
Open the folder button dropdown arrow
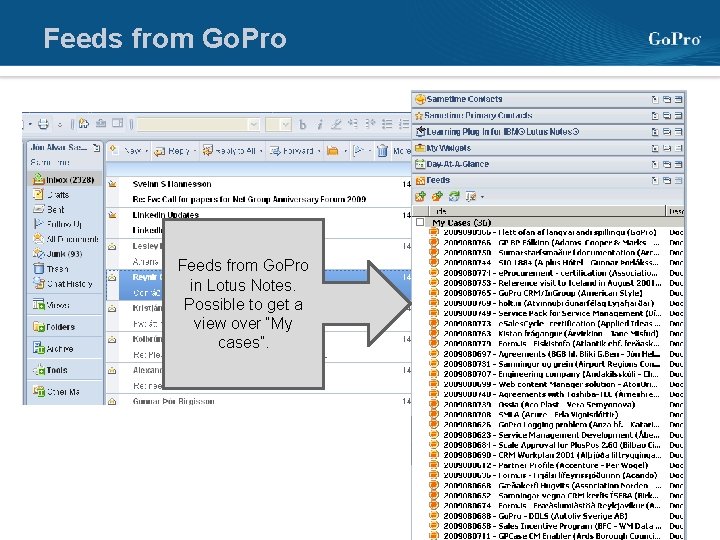(x=346, y=151)
